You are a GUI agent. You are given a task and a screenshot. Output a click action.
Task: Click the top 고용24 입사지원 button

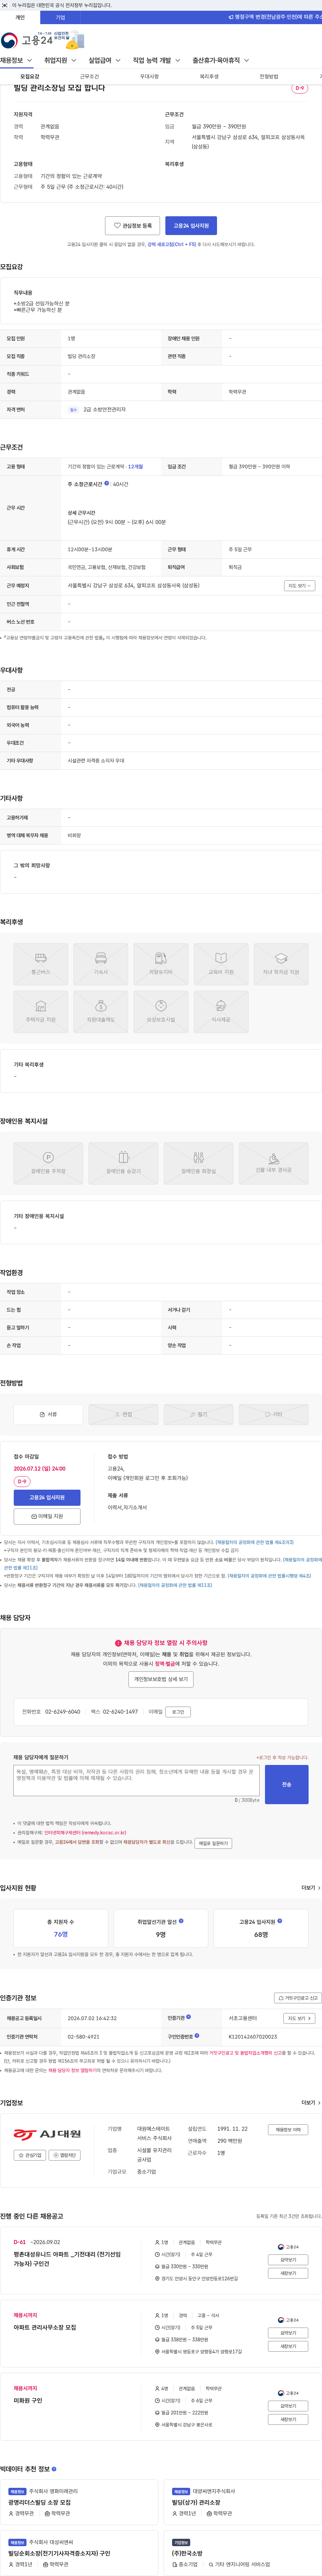[x=191, y=226]
